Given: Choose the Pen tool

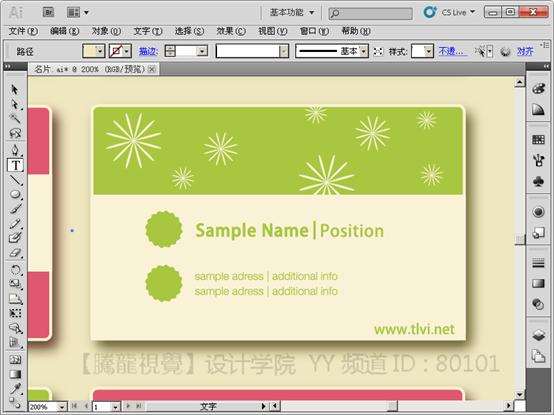Looking at the screenshot, I should (15, 150).
